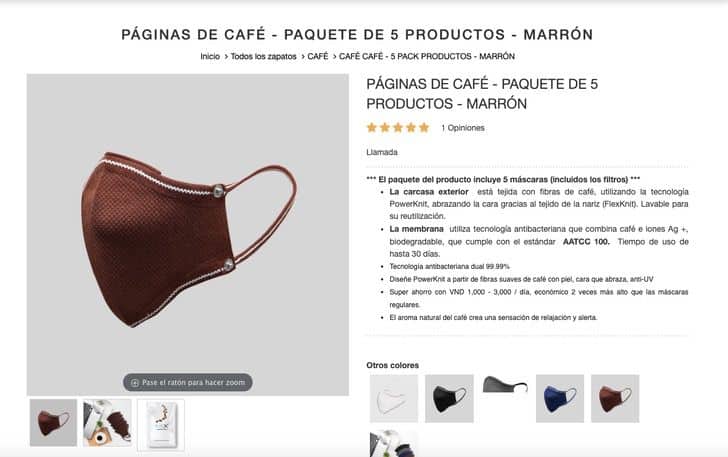Image resolution: width=728 pixels, height=457 pixels.
Task: Pick the gray mask color option
Action: [x=505, y=385]
